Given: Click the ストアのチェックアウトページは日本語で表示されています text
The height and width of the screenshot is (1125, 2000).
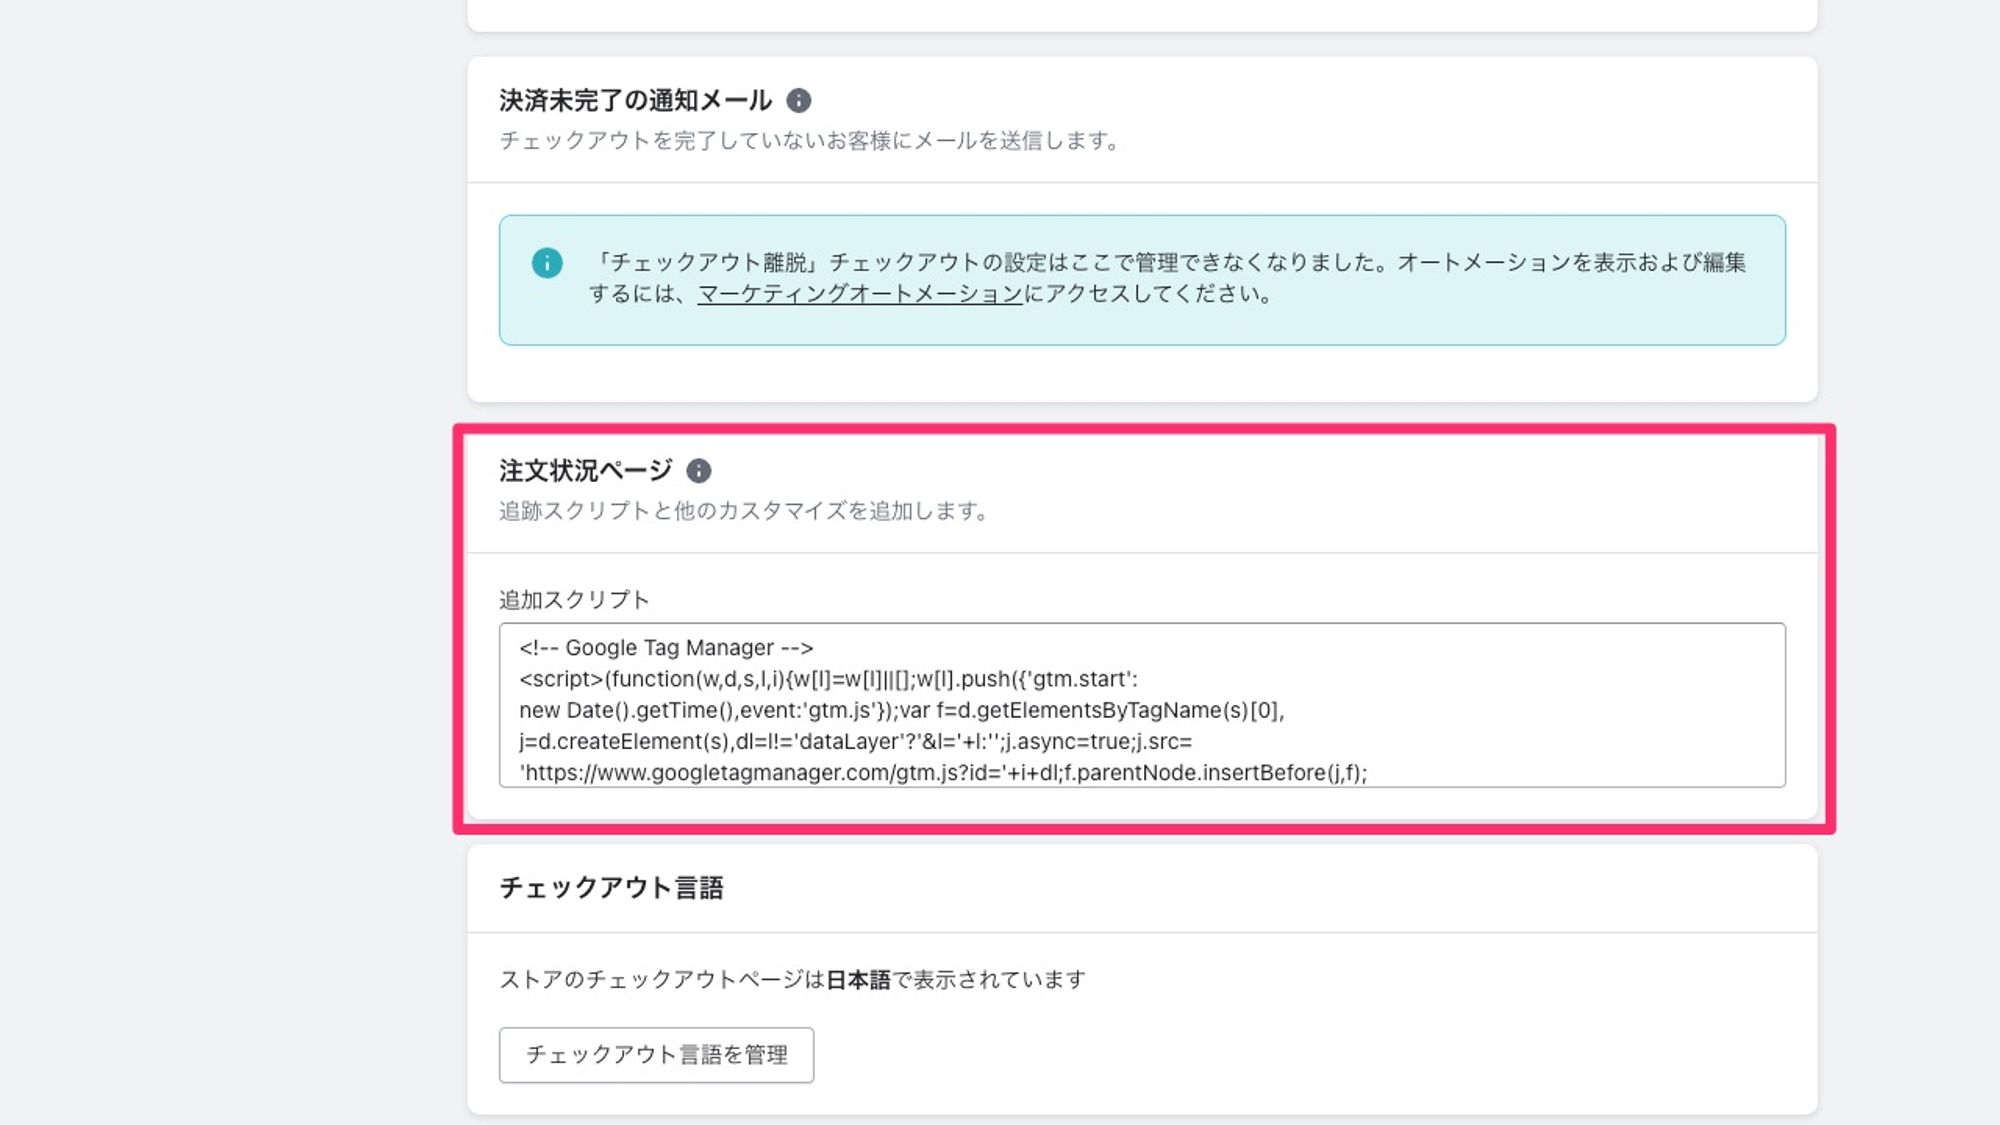Looking at the screenshot, I should point(792,980).
